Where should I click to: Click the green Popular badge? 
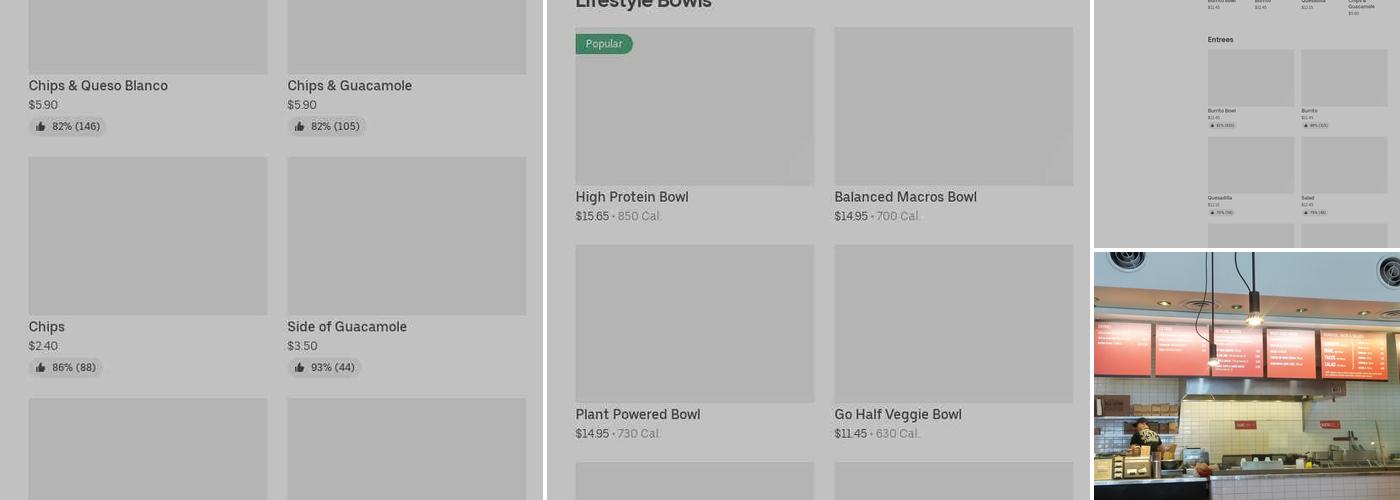(x=604, y=44)
